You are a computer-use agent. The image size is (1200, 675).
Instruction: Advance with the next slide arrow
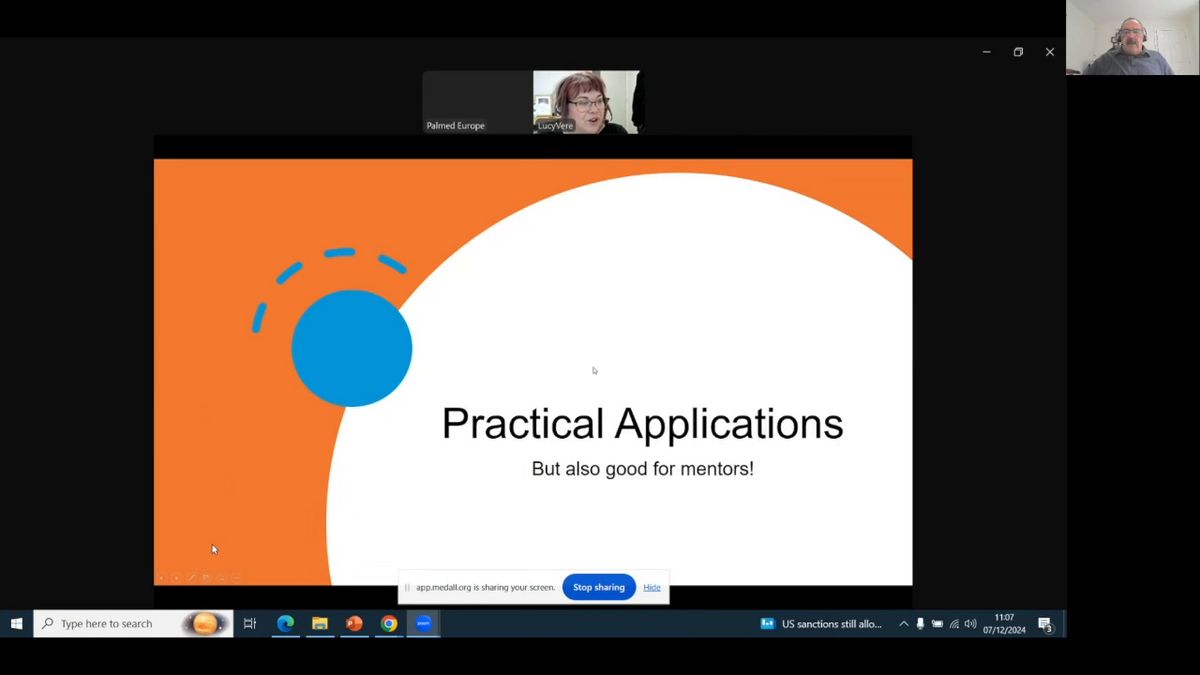(x=176, y=577)
